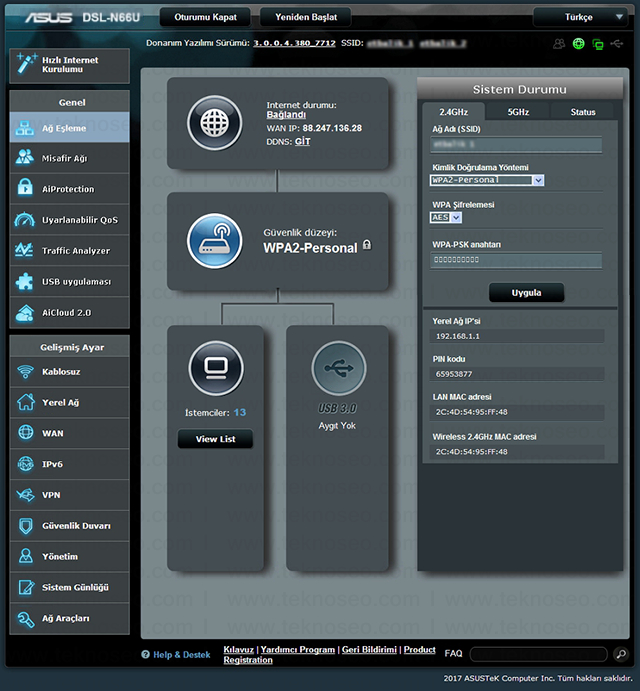Click the WPA2-Personal security level text
Image resolution: width=640 pixels, height=691 pixels.
pyautogui.click(x=310, y=248)
